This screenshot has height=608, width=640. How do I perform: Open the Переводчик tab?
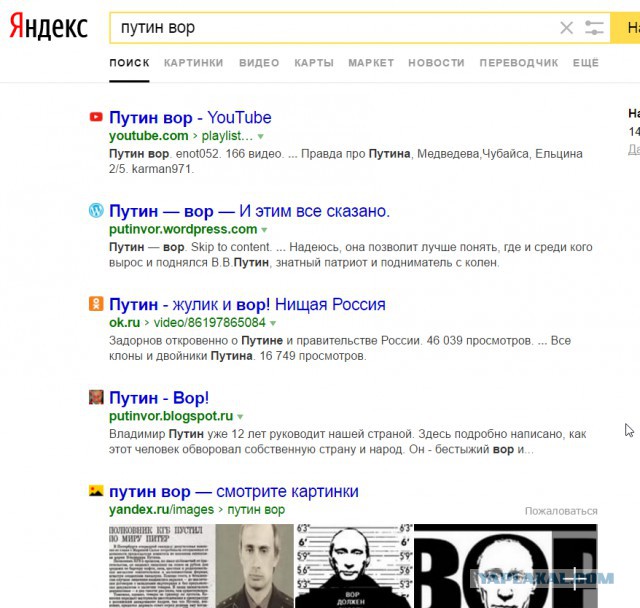(x=519, y=63)
